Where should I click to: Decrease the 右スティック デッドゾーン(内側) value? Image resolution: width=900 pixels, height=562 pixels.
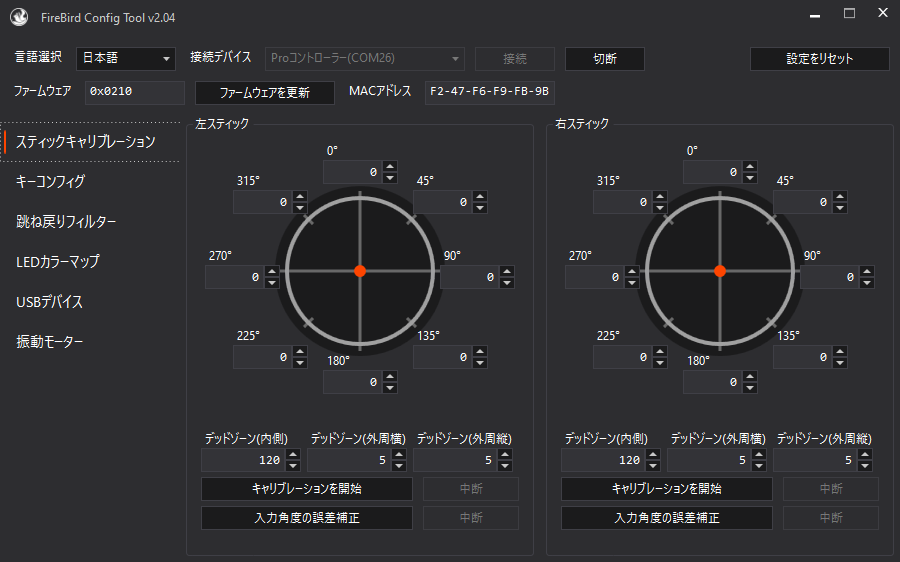point(653,466)
